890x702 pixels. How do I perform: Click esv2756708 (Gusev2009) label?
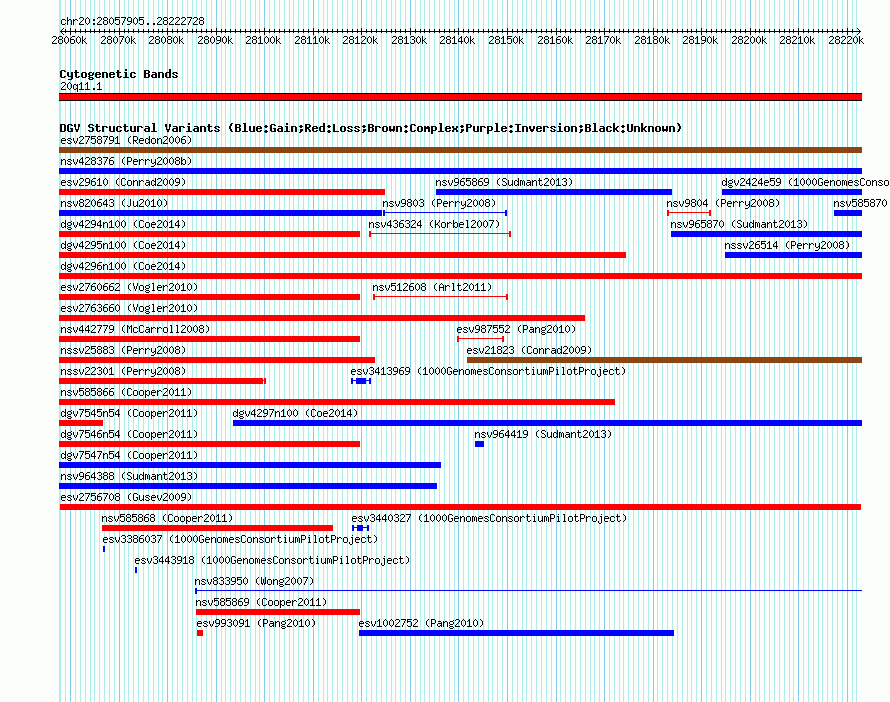point(126,497)
